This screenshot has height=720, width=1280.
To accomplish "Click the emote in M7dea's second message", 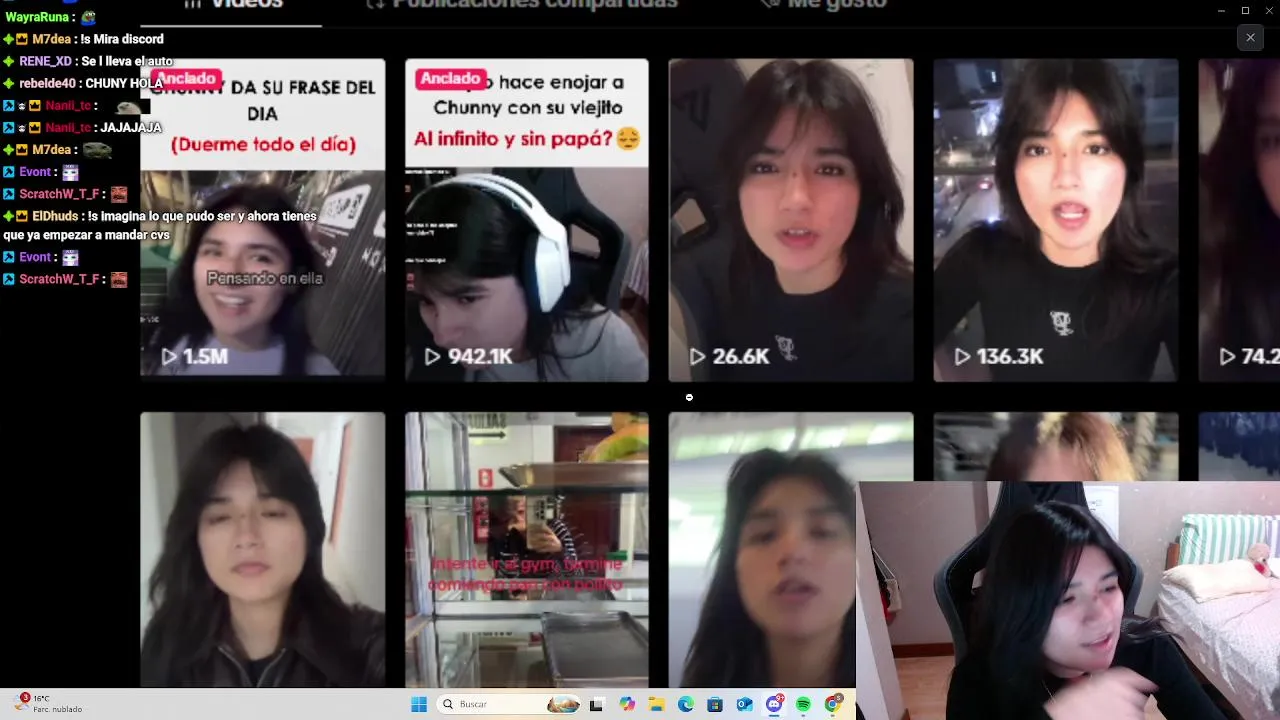I will 97,150.
